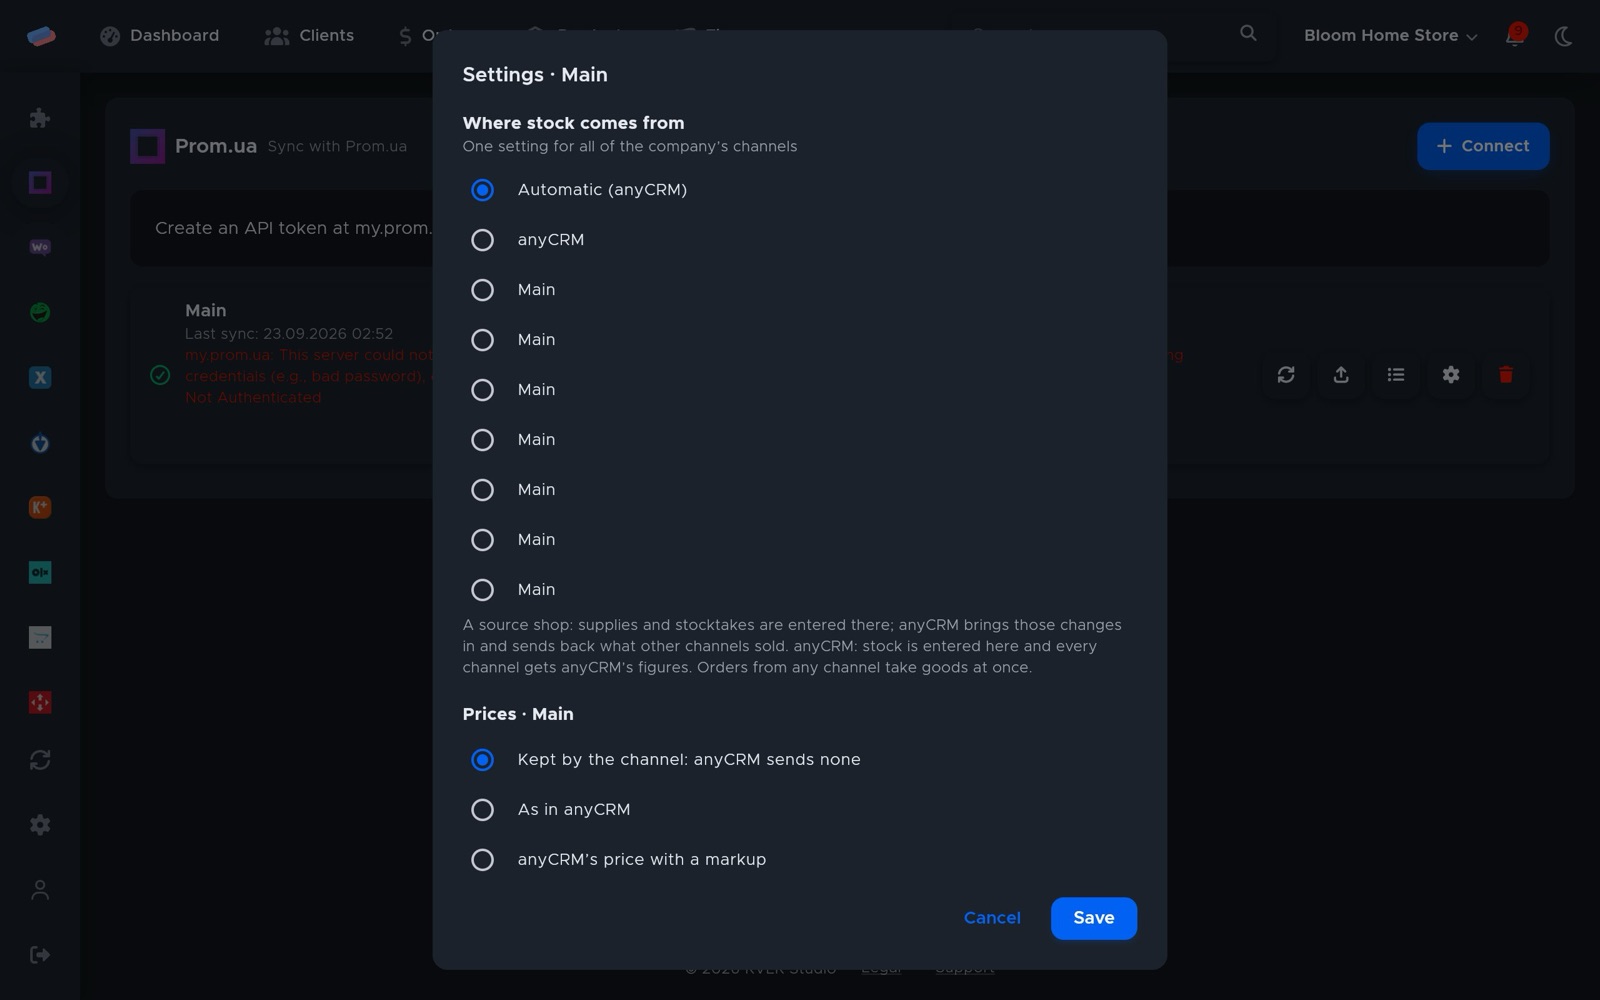Click 'One setting for all of the company's channels'

click(x=630, y=147)
